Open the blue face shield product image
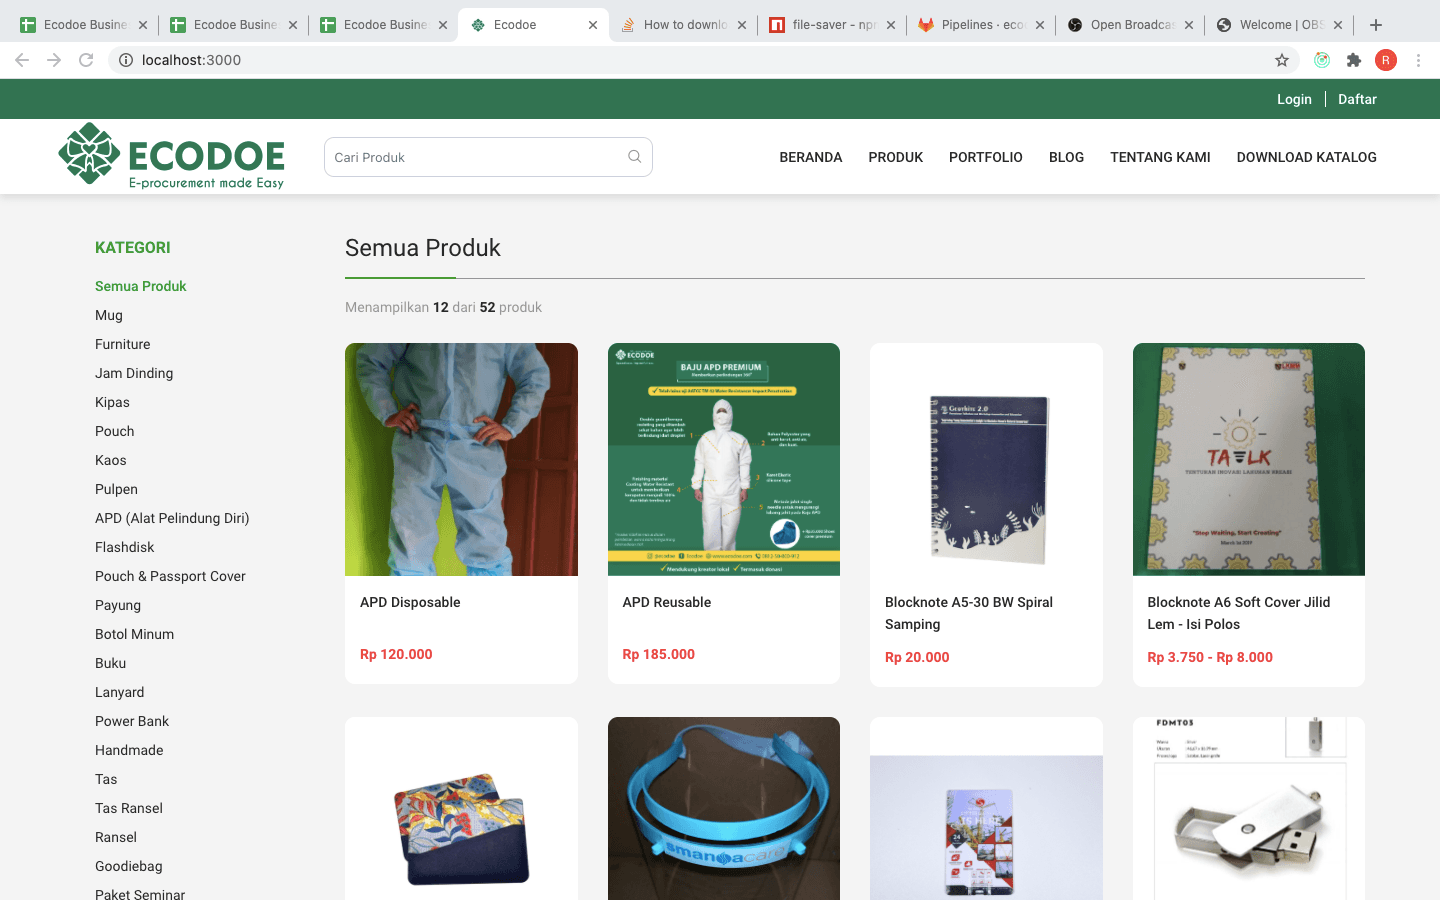This screenshot has width=1440, height=900. (x=724, y=808)
